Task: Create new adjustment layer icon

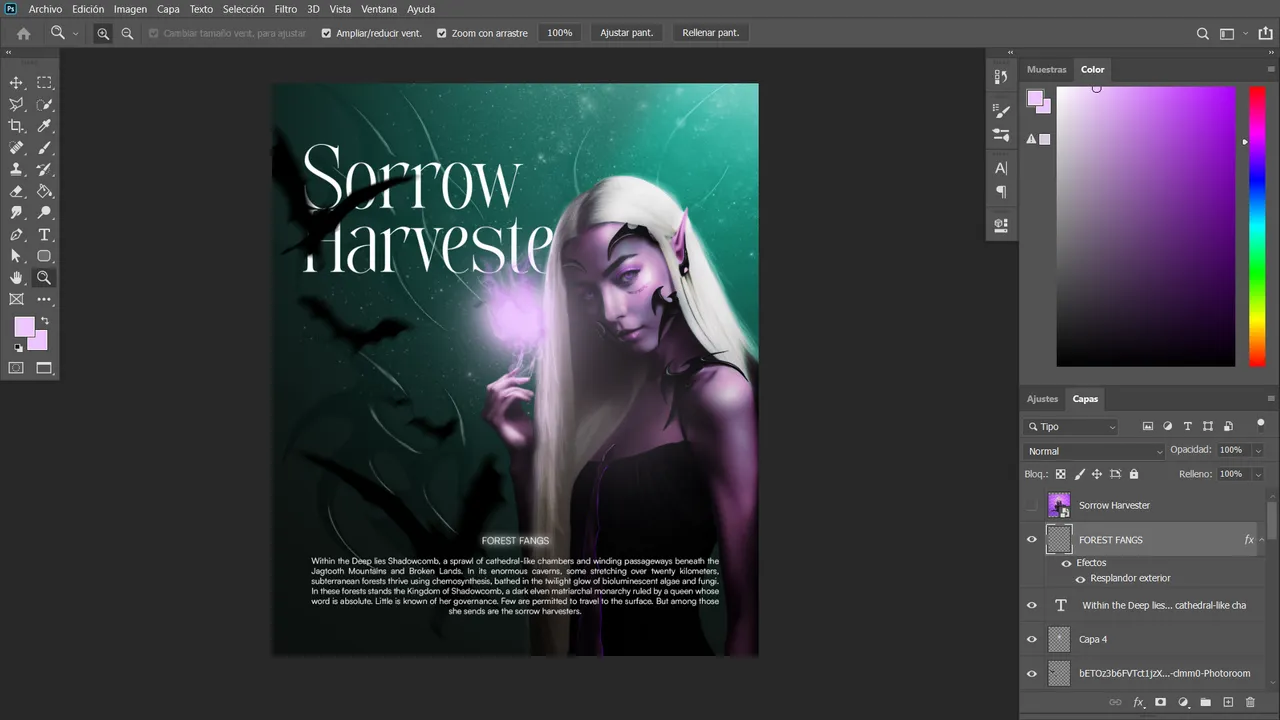Action: (1183, 703)
